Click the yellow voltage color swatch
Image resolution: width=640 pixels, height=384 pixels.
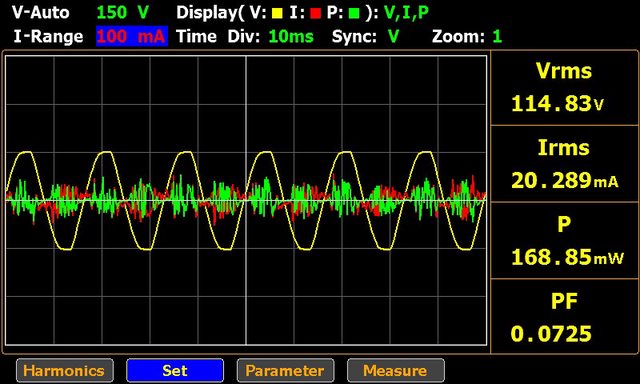[277, 14]
